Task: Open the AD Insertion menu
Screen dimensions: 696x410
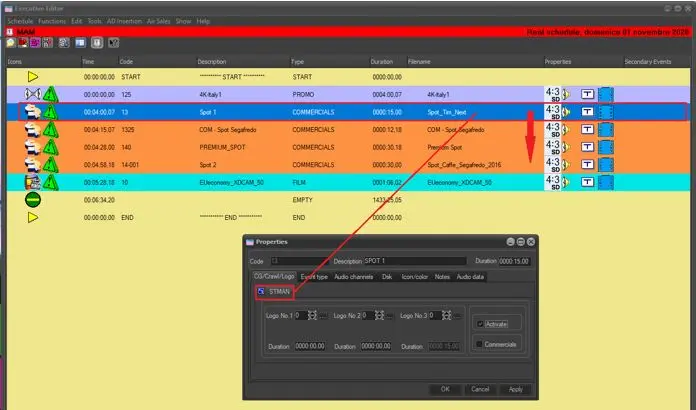Action: pyautogui.click(x=126, y=20)
